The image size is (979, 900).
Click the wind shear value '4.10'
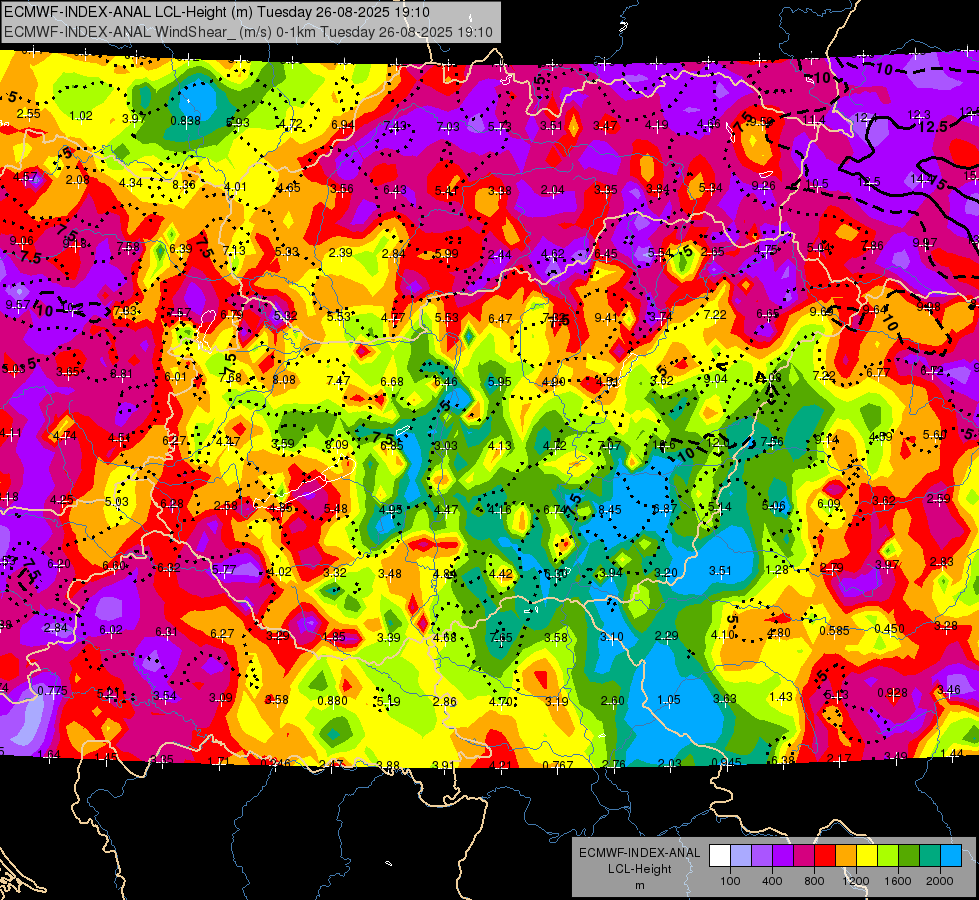pyautogui.click(x=722, y=635)
